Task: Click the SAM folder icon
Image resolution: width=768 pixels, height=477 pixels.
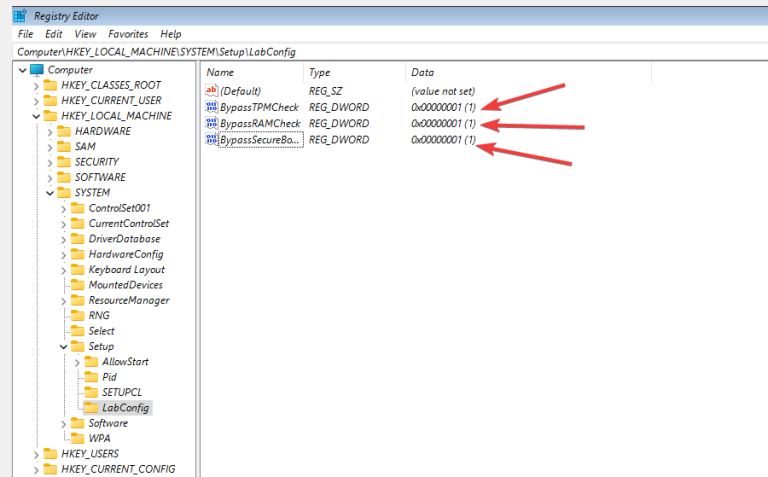Action: [x=64, y=147]
